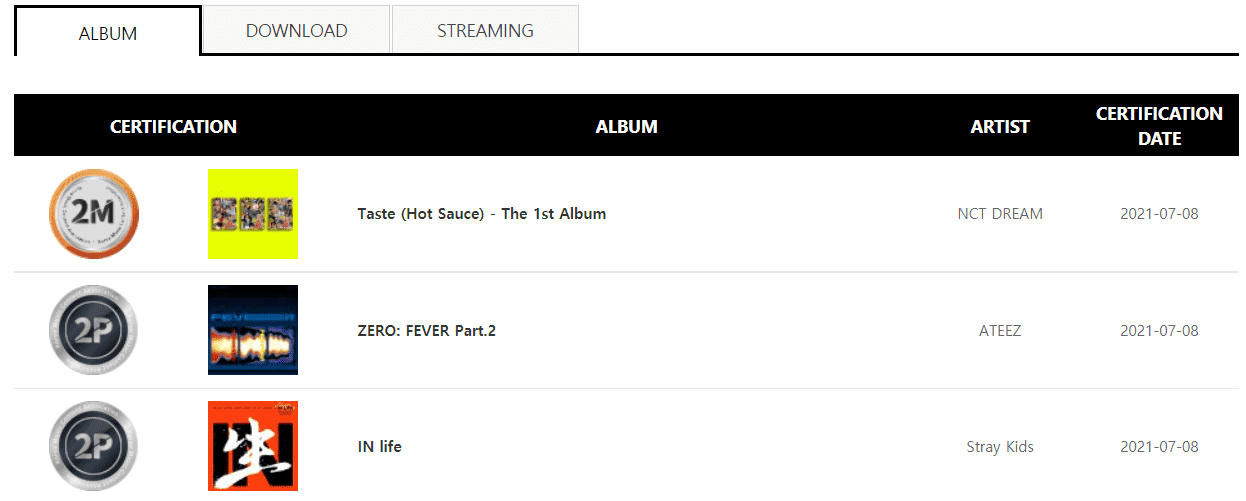Select artist name NCT DREAM
Viewport: 1246px width, 501px height.
(1000, 214)
